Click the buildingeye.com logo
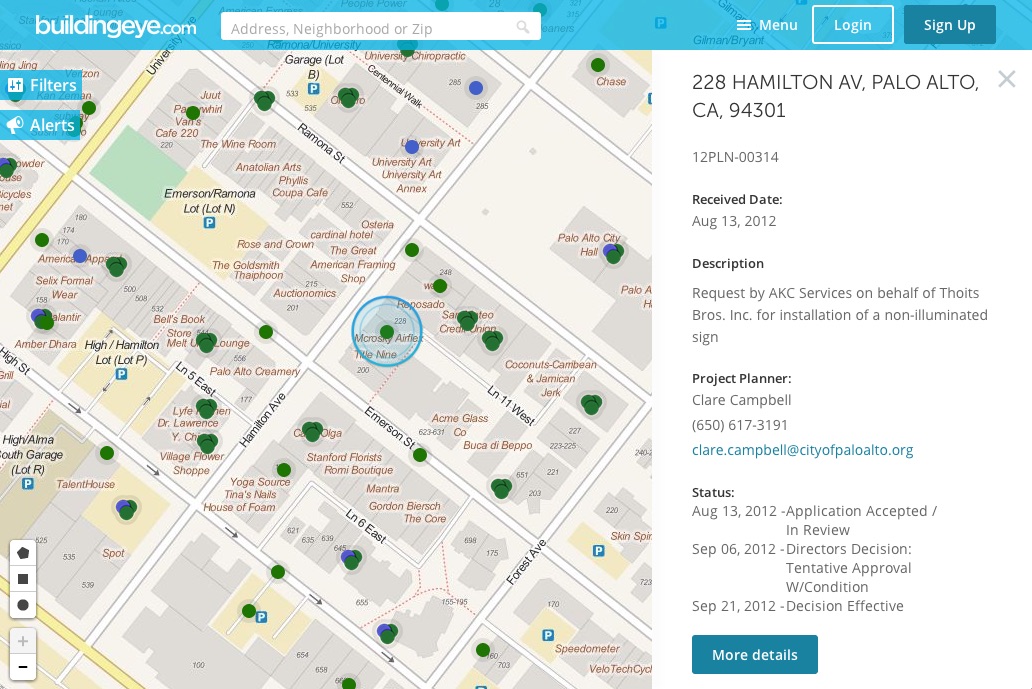 coord(115,25)
